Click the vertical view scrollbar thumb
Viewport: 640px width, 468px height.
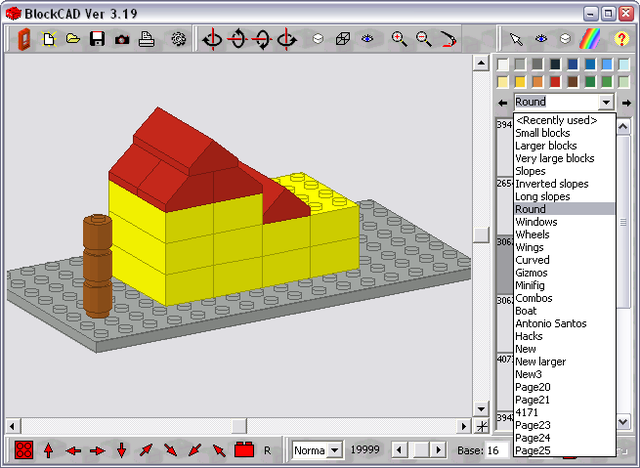tap(481, 235)
